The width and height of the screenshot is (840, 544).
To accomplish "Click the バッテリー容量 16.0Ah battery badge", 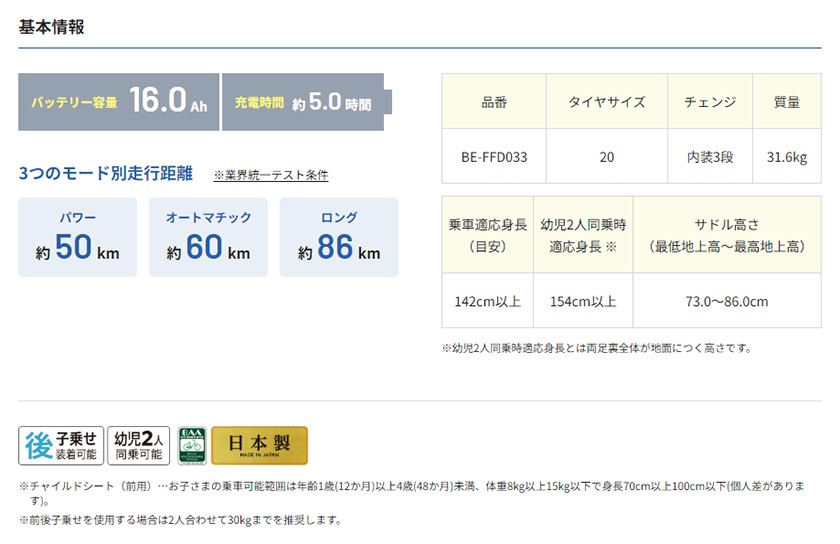I will click(118, 102).
